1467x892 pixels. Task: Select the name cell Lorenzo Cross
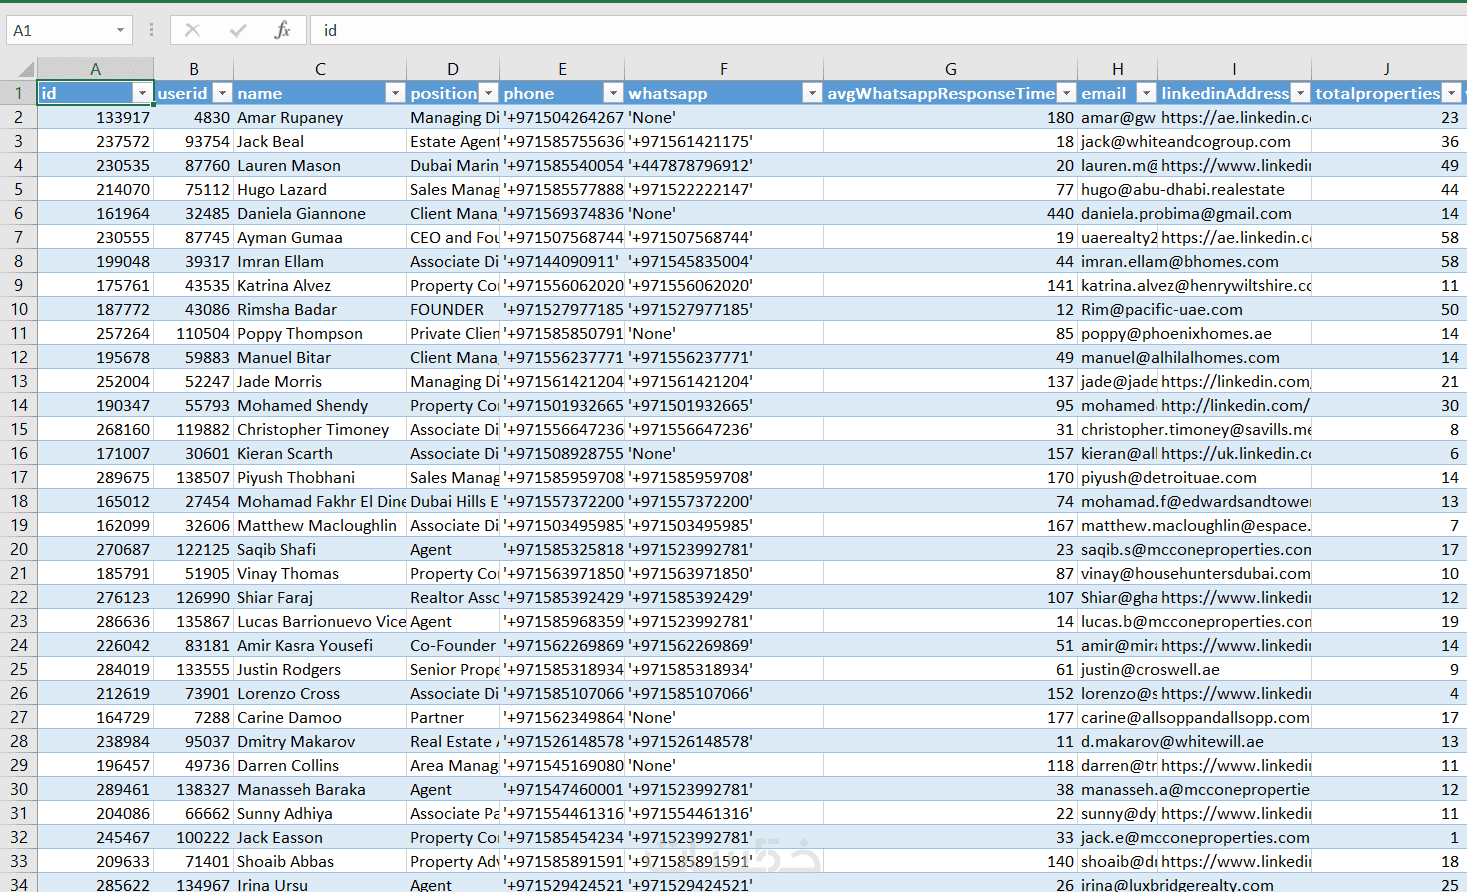coord(320,693)
